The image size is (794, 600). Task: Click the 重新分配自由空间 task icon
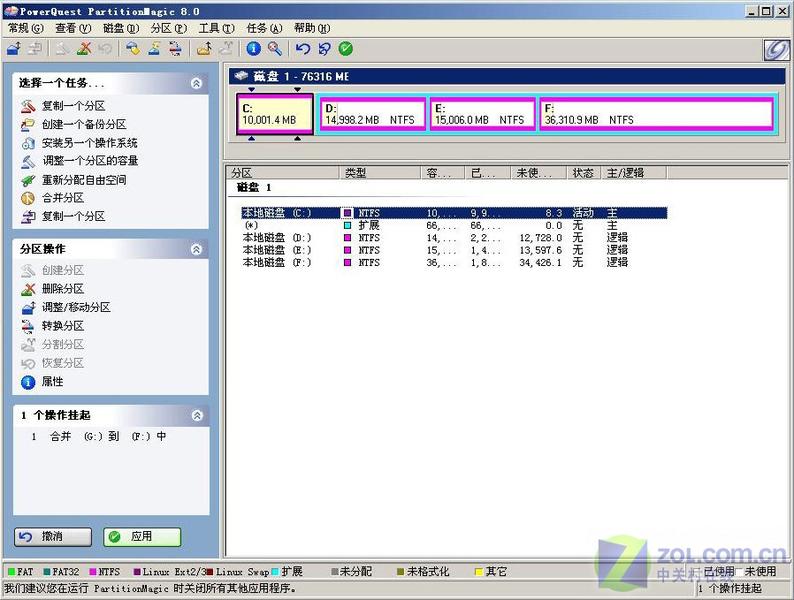click(28, 180)
